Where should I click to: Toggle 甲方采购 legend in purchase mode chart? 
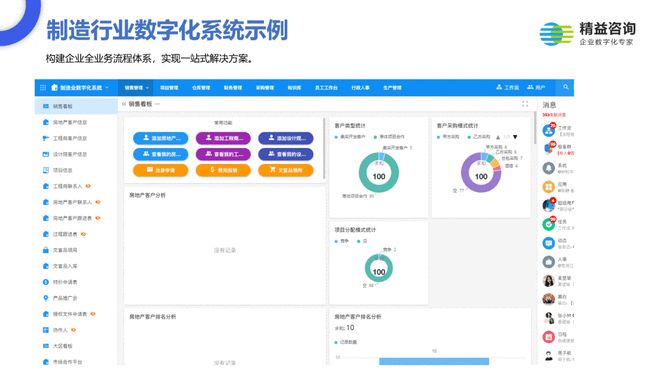(x=448, y=137)
